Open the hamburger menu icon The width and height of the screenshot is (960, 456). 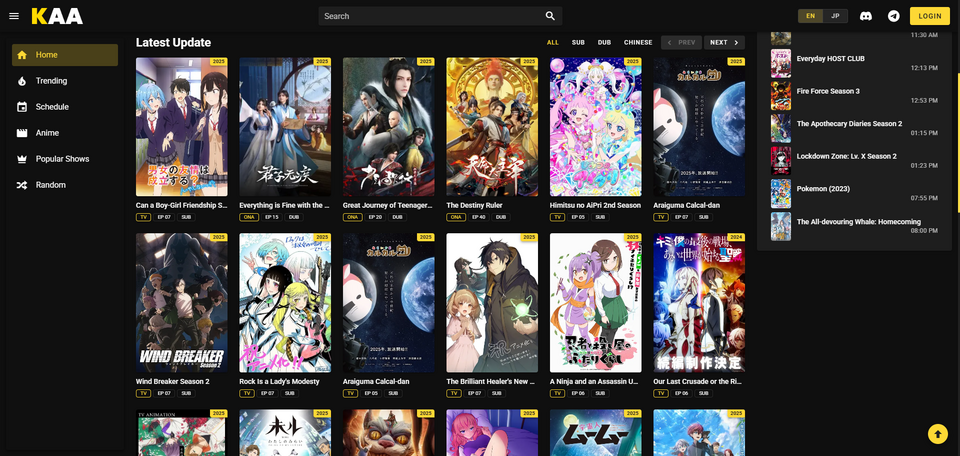[14, 16]
